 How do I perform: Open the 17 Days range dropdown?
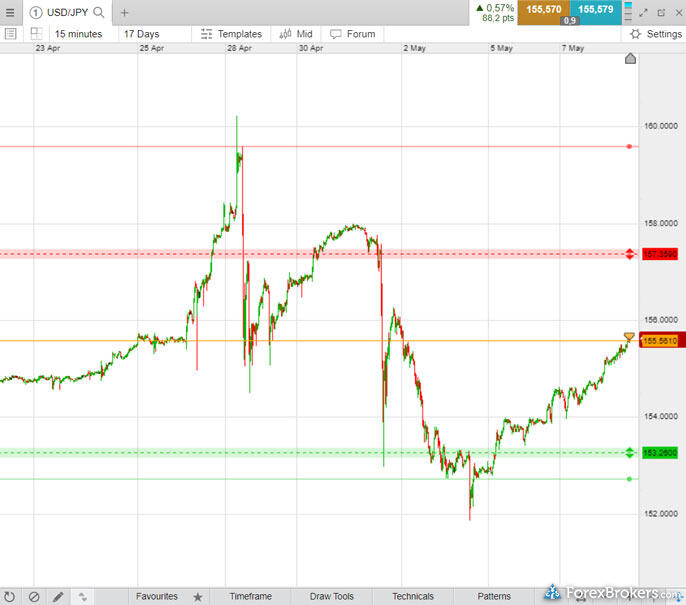[x=141, y=34]
